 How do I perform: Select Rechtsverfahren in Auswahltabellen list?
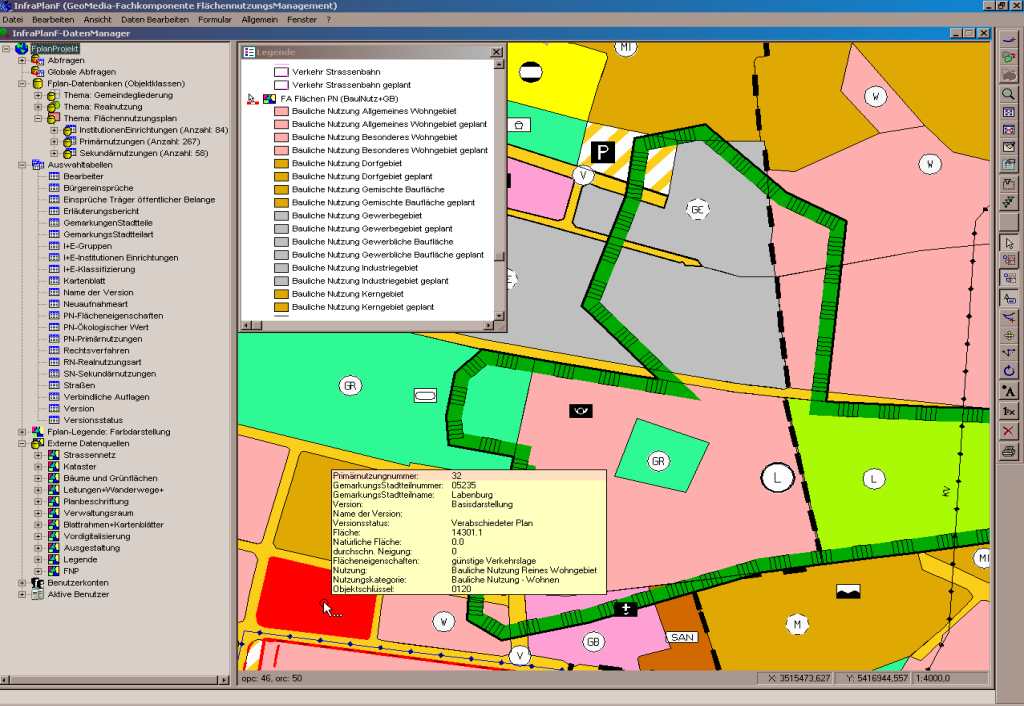point(96,351)
